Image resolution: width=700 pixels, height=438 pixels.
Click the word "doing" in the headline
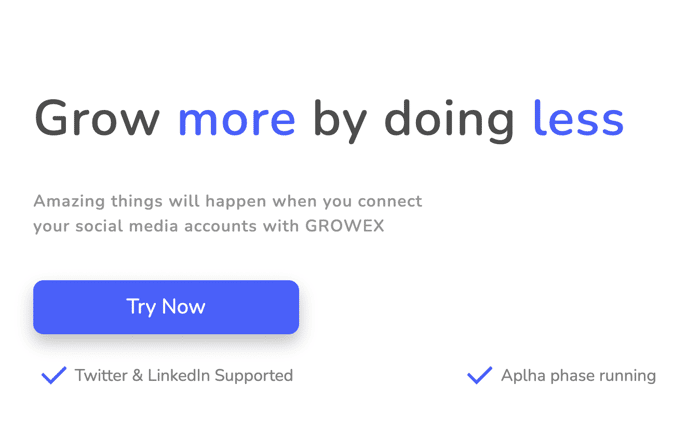450,121
